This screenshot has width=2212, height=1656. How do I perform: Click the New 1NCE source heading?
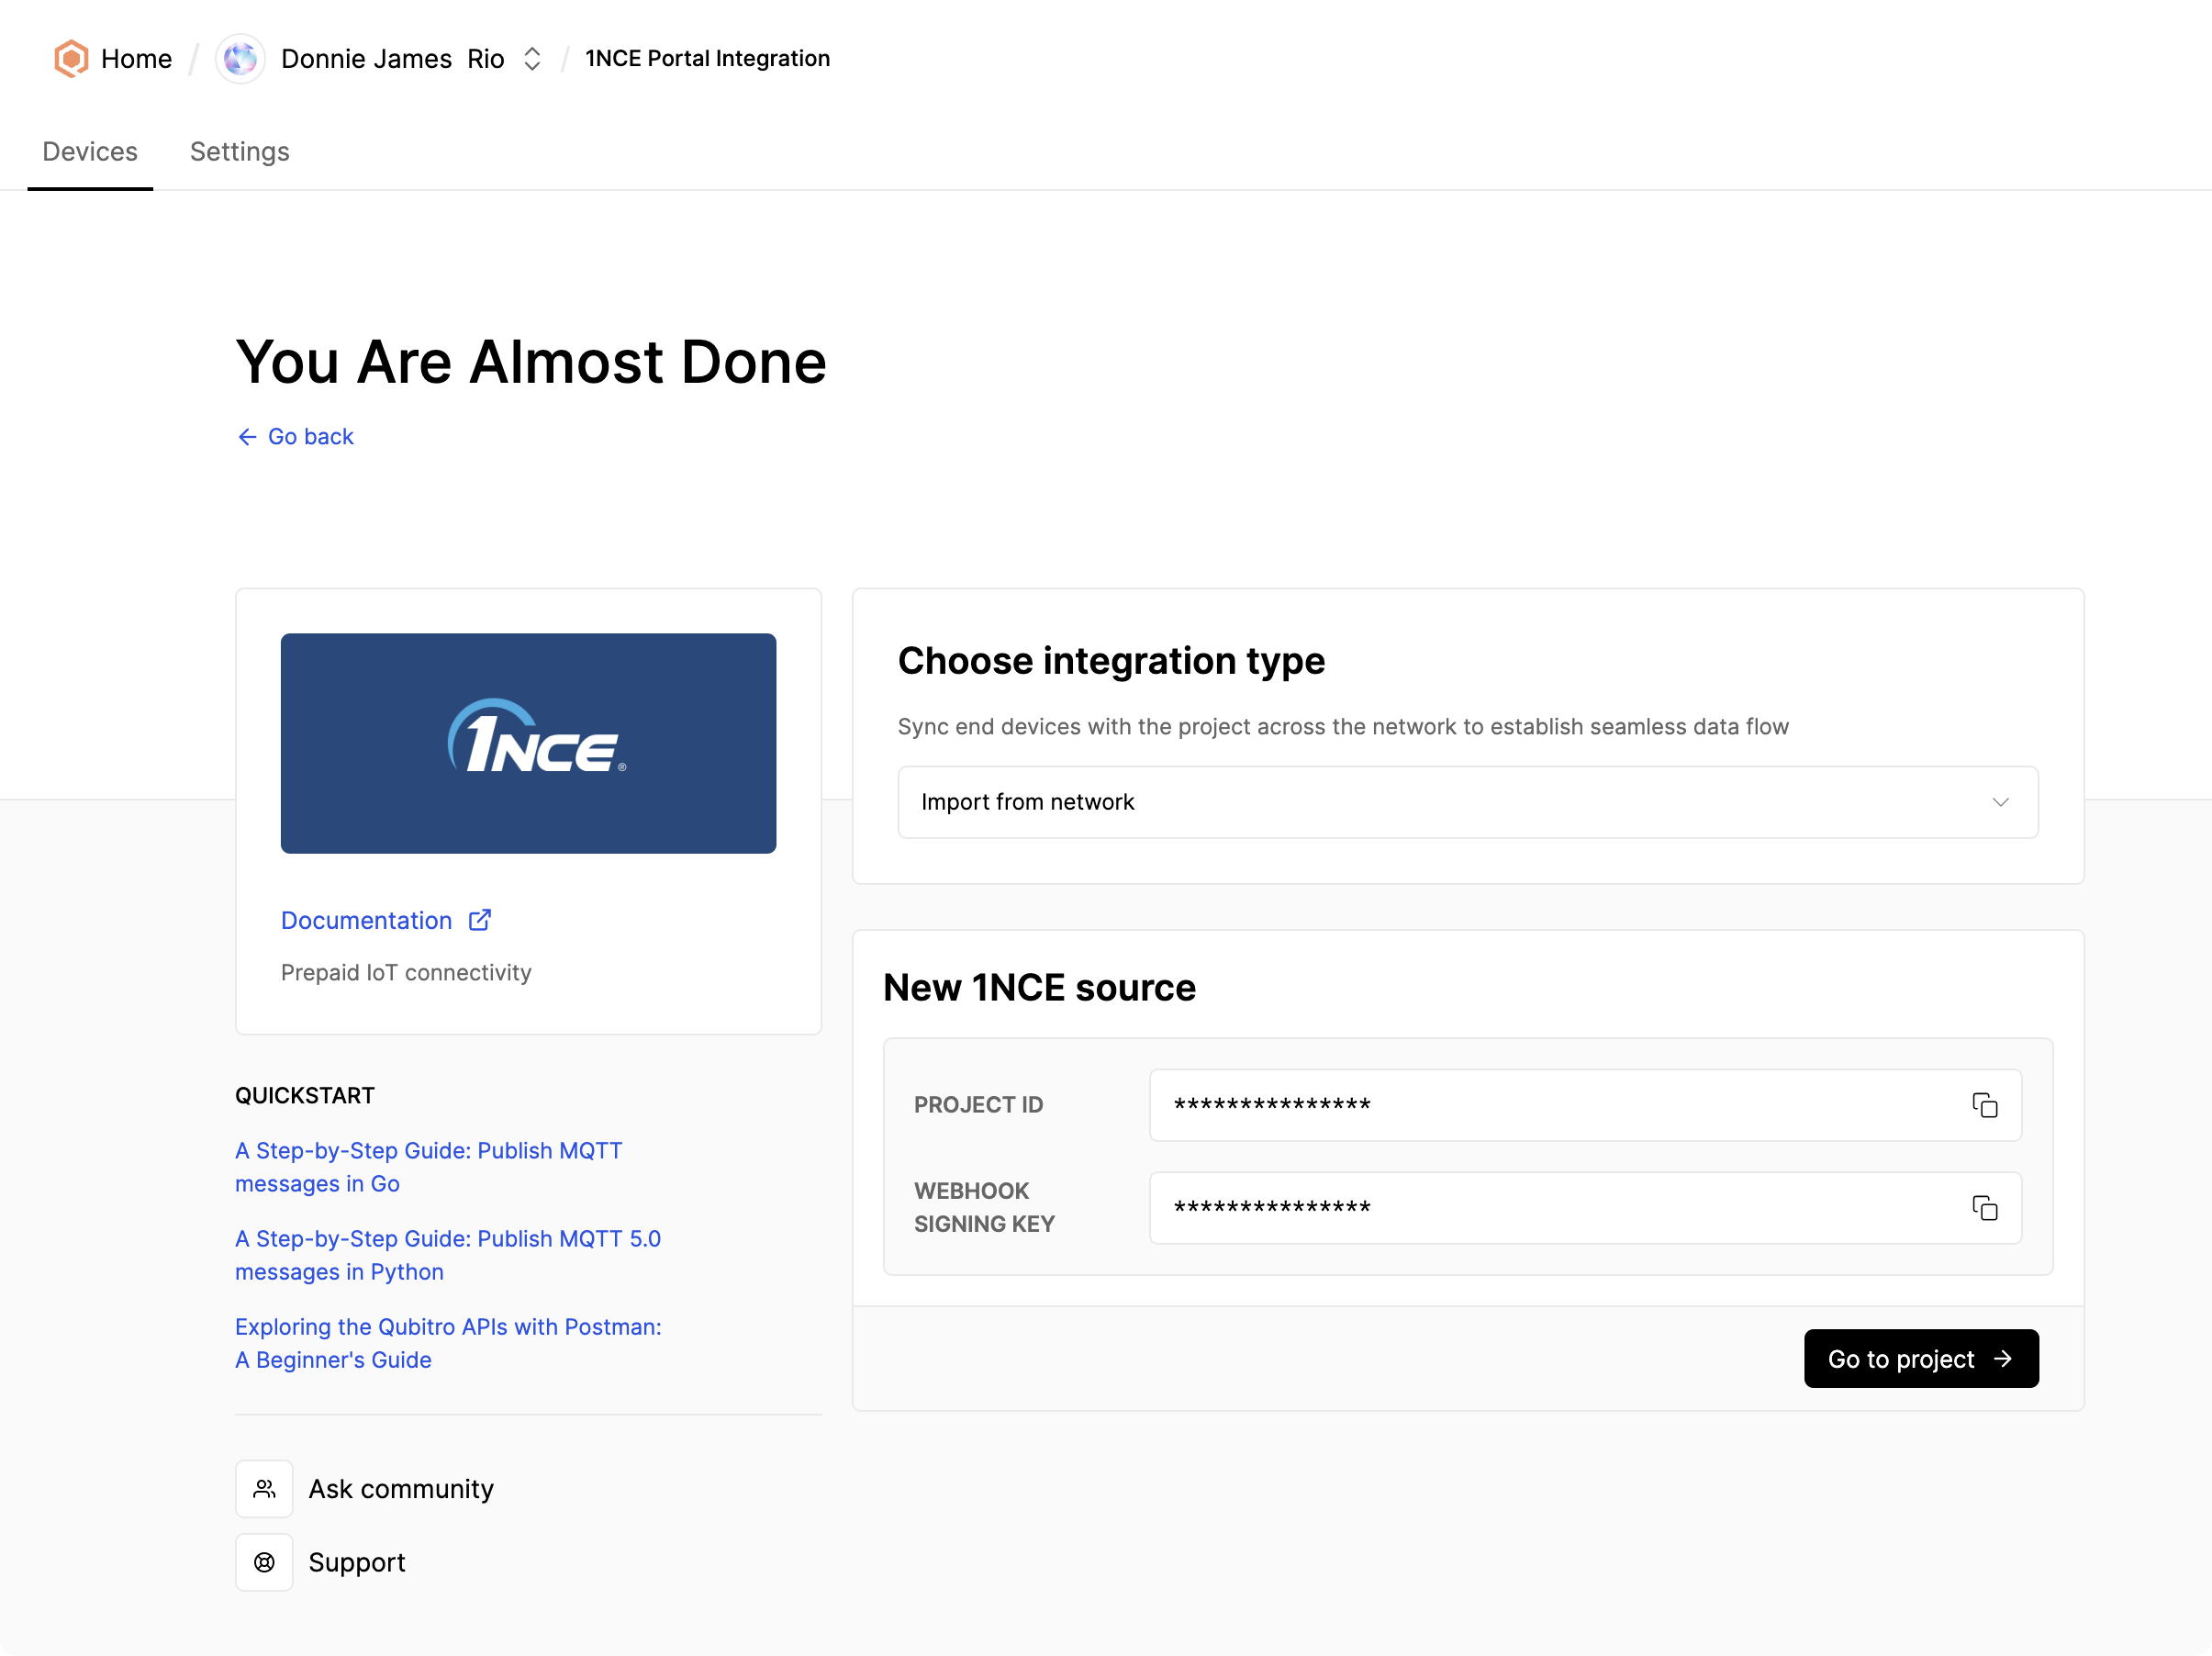(x=1039, y=987)
